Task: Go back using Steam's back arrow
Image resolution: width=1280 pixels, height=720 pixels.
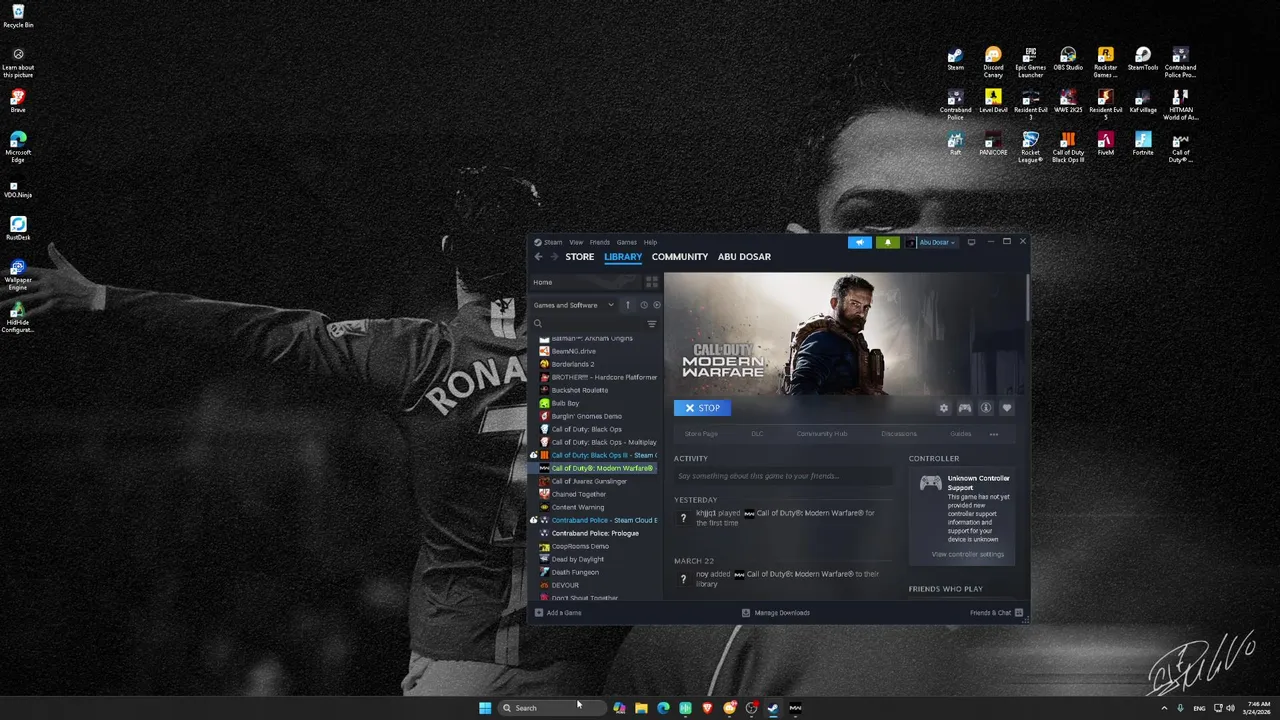Action: pyautogui.click(x=538, y=257)
